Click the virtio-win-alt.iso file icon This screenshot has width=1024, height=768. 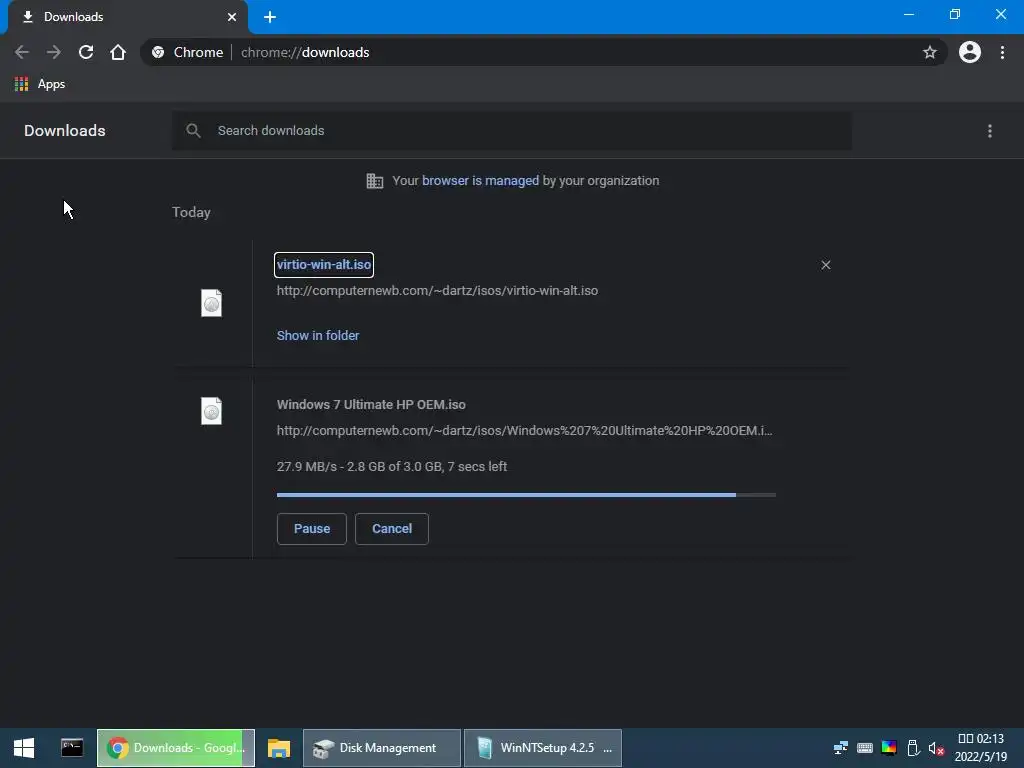point(211,303)
